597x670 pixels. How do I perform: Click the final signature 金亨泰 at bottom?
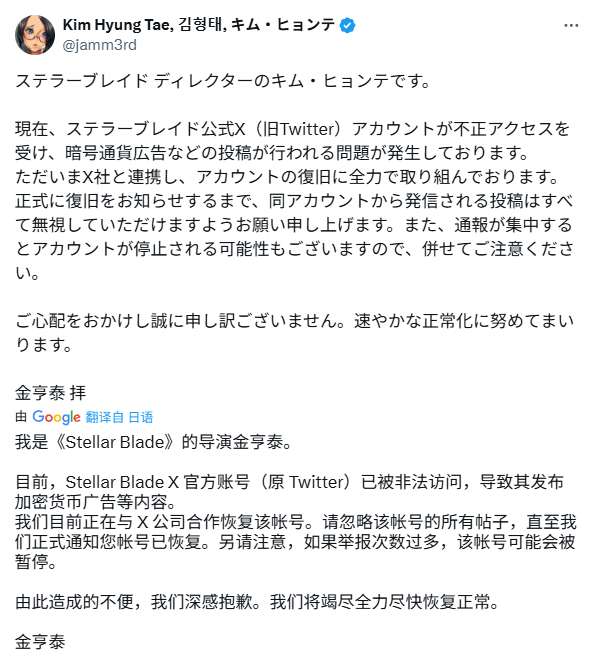coord(40,642)
